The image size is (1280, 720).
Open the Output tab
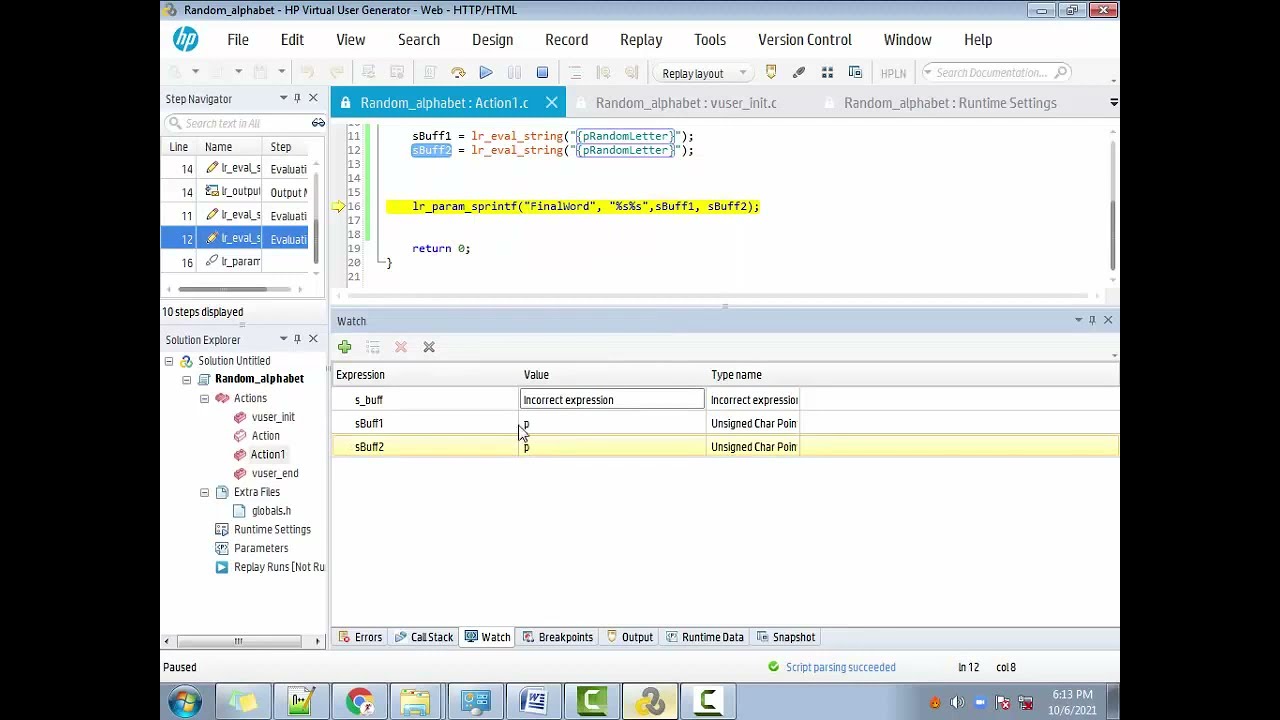coord(629,637)
